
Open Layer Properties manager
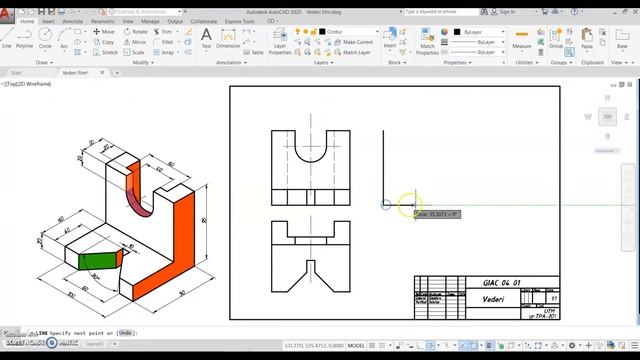[280, 41]
